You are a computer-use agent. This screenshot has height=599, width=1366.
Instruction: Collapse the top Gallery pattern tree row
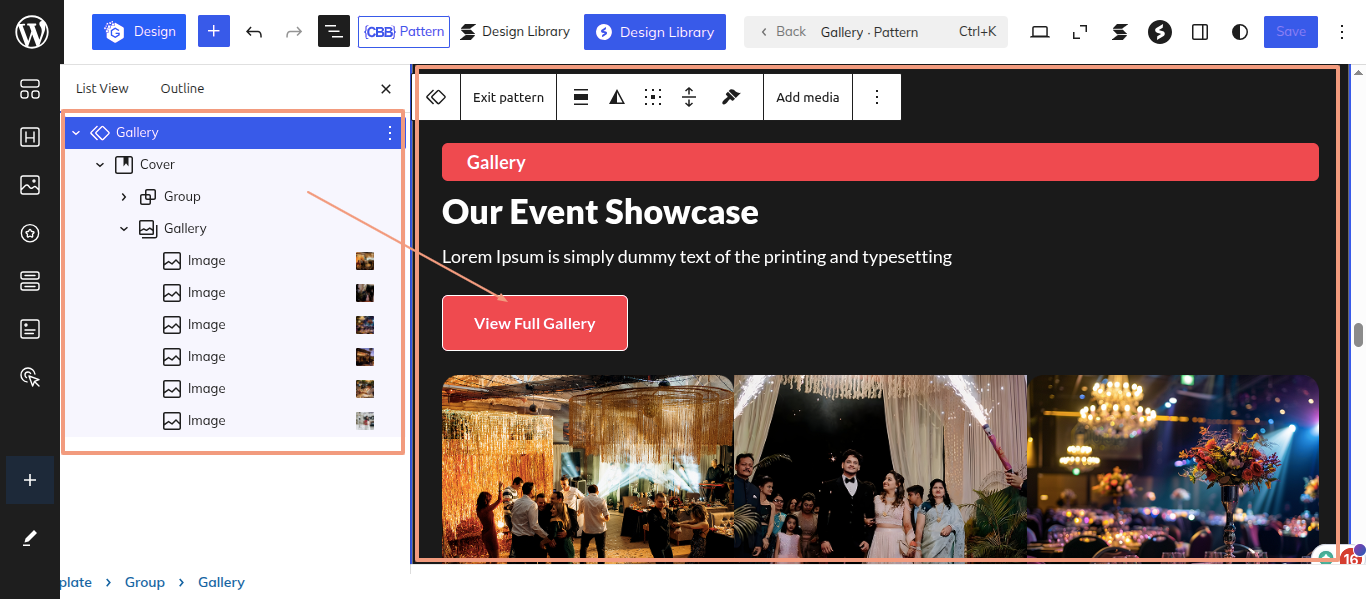tap(76, 132)
